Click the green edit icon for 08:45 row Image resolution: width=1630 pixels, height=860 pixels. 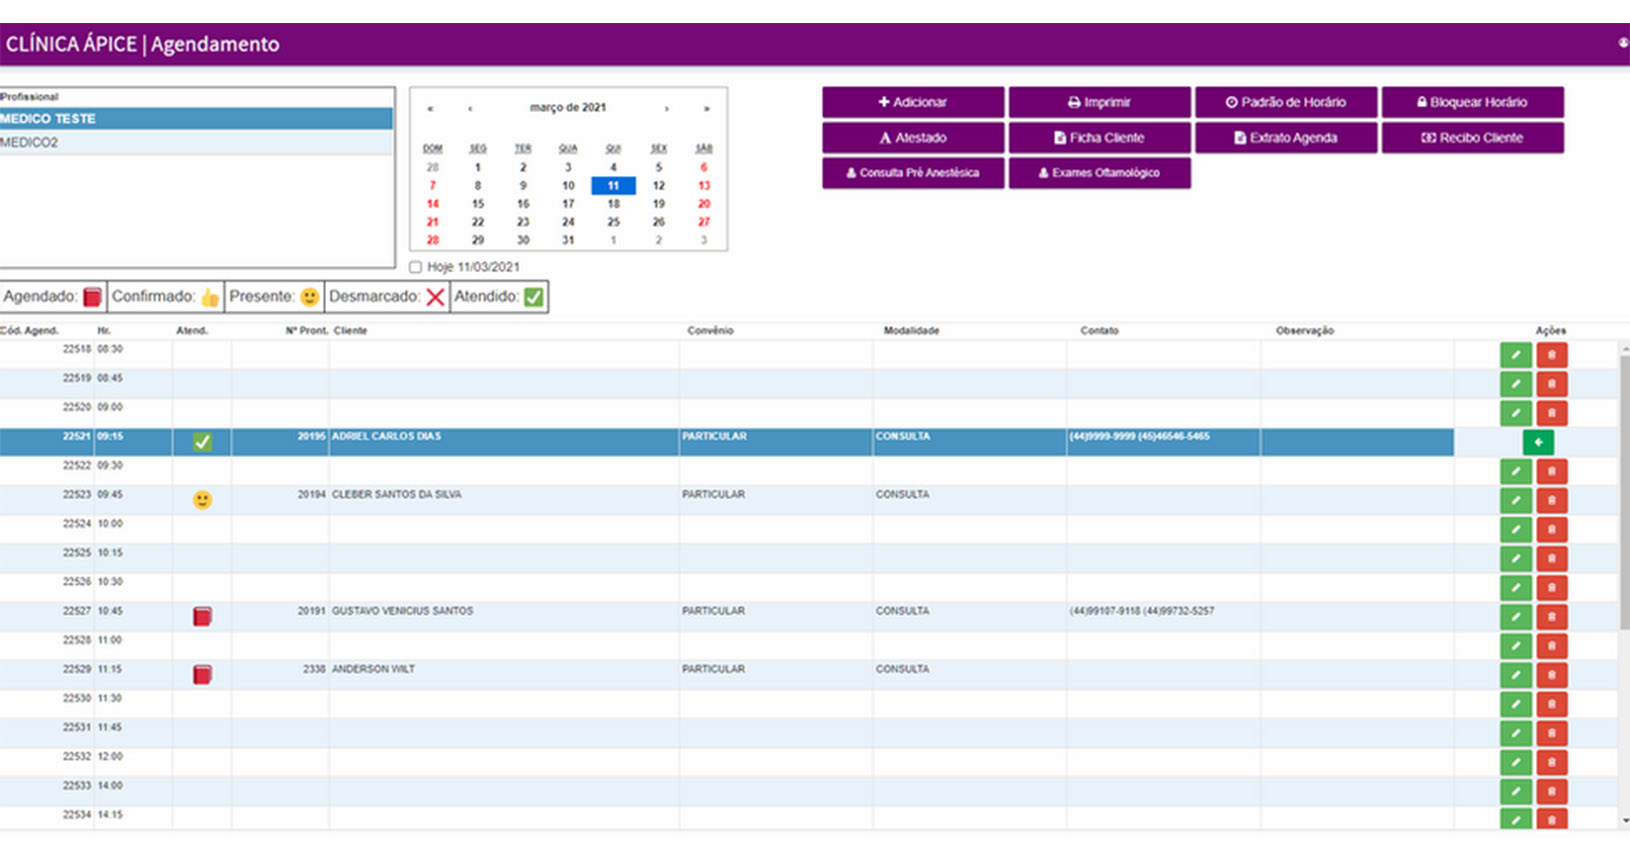click(1515, 384)
